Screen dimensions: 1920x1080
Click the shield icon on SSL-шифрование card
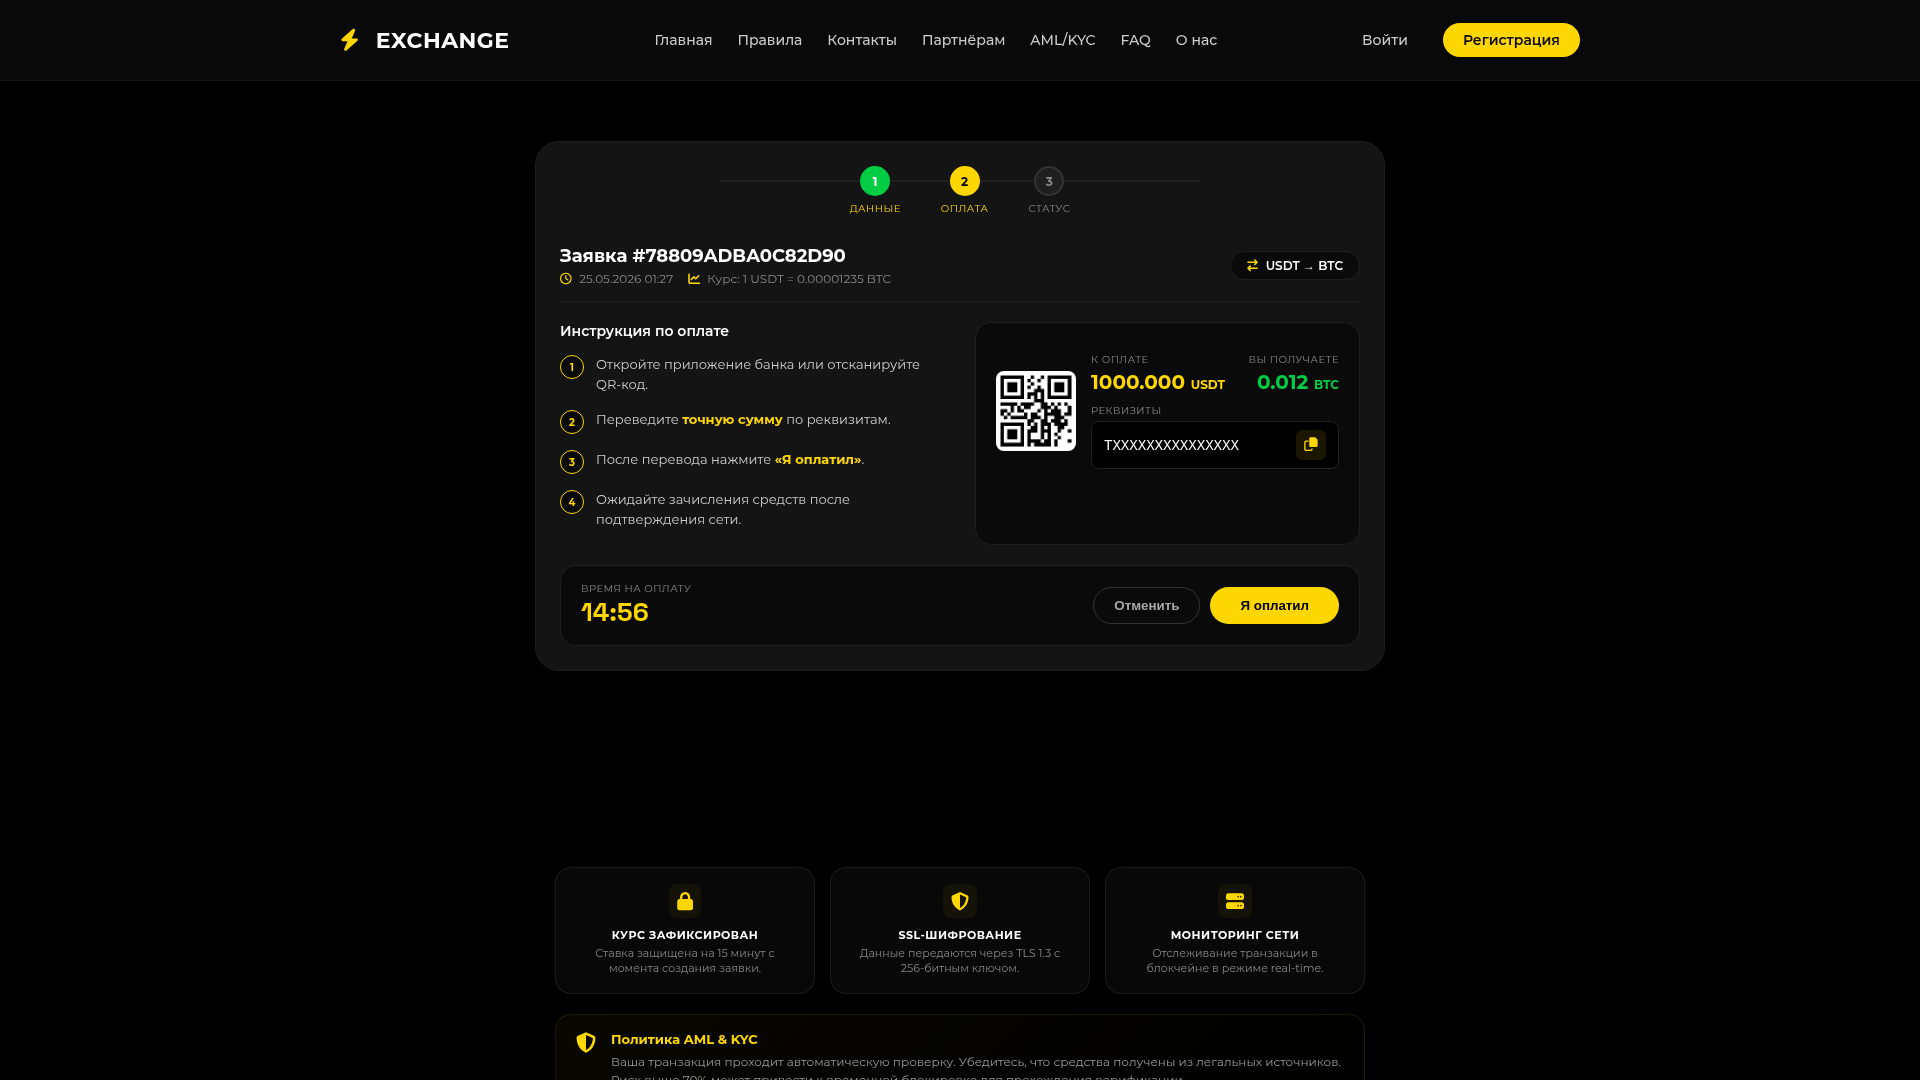tap(960, 901)
